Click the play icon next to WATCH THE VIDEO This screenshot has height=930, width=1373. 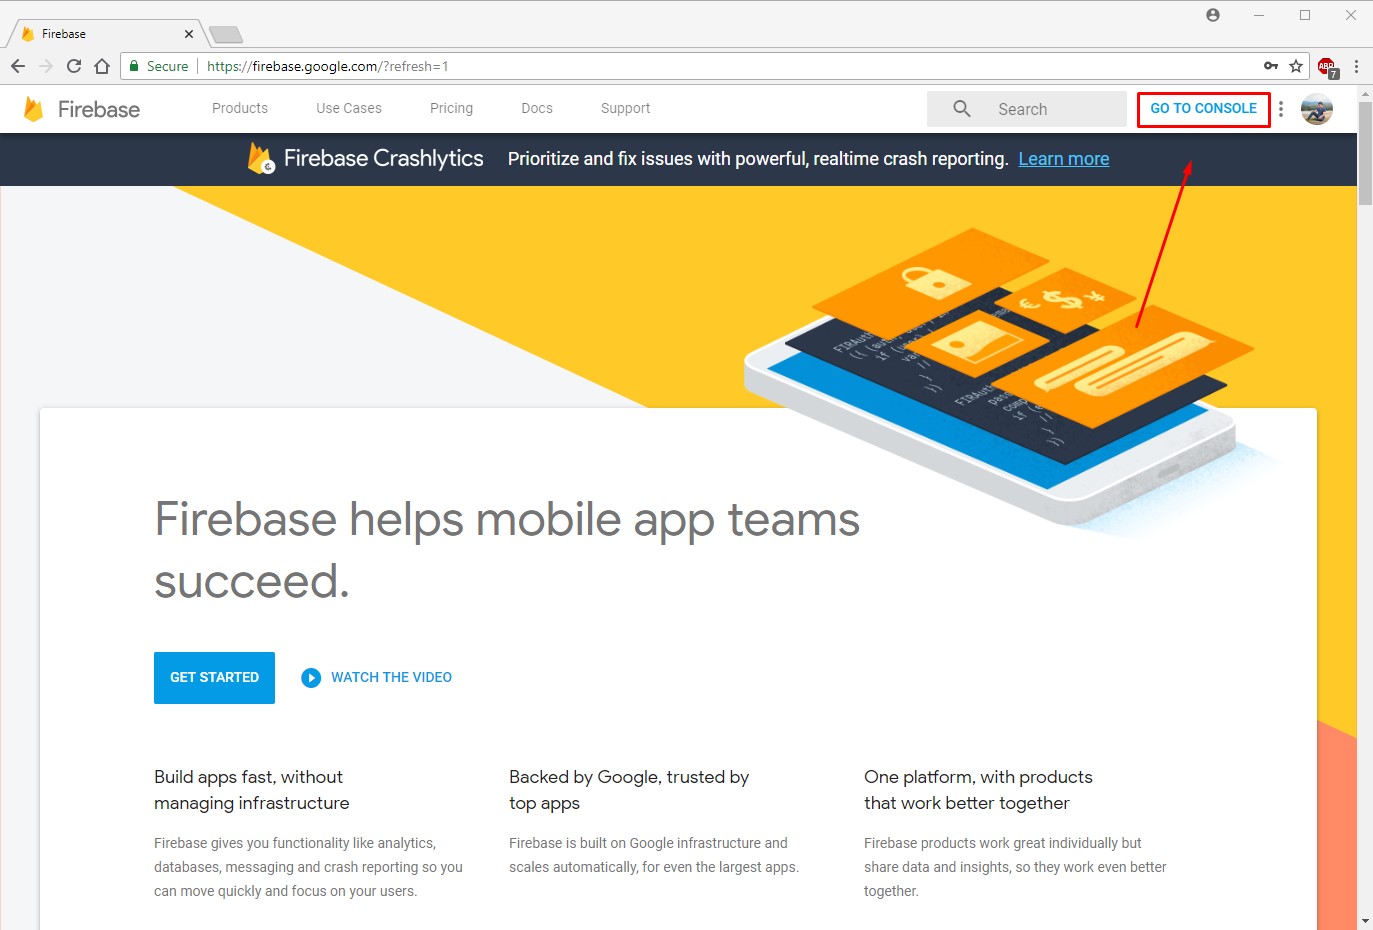[311, 677]
